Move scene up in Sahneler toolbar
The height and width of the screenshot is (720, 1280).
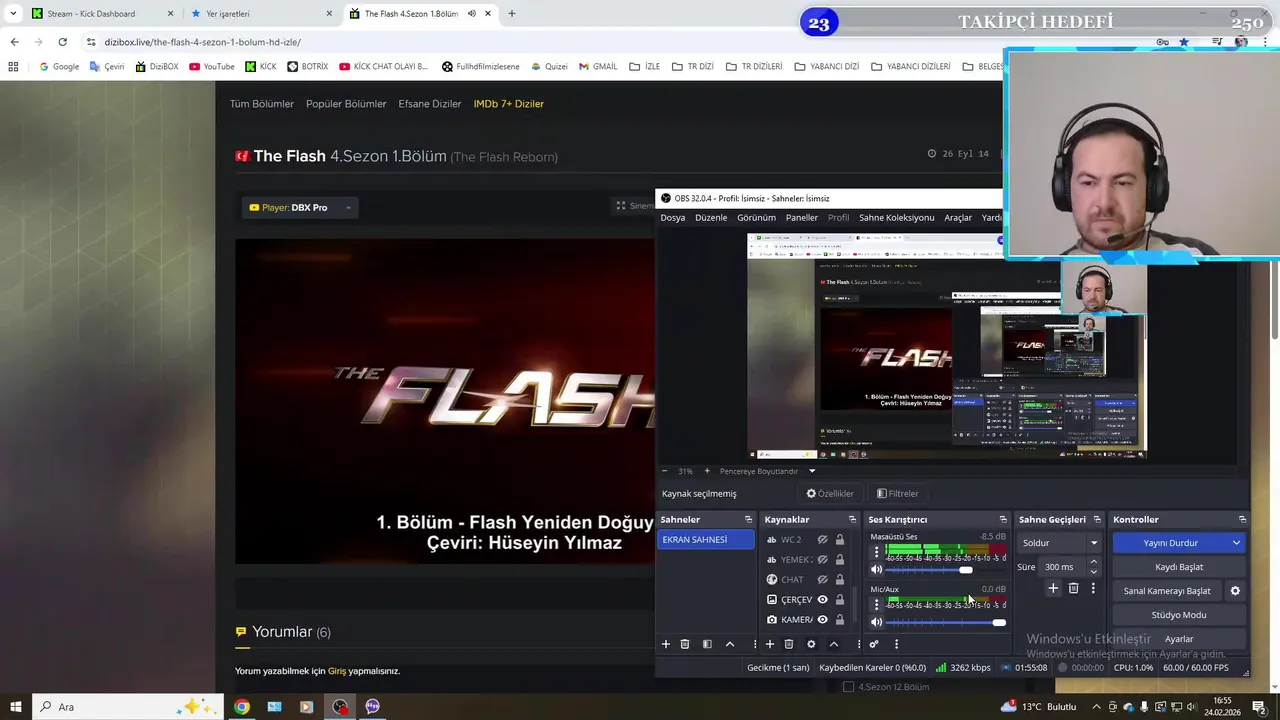click(x=730, y=644)
